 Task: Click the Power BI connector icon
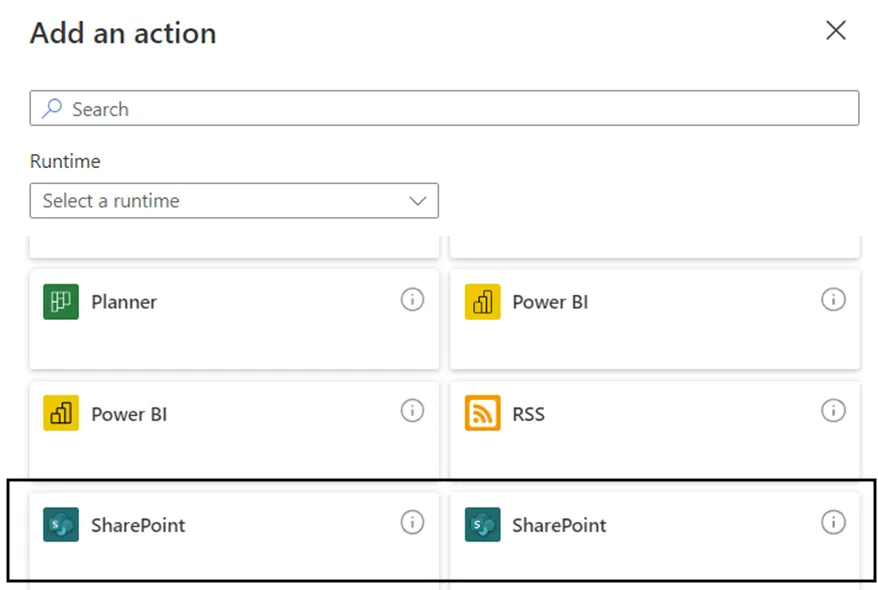(483, 302)
